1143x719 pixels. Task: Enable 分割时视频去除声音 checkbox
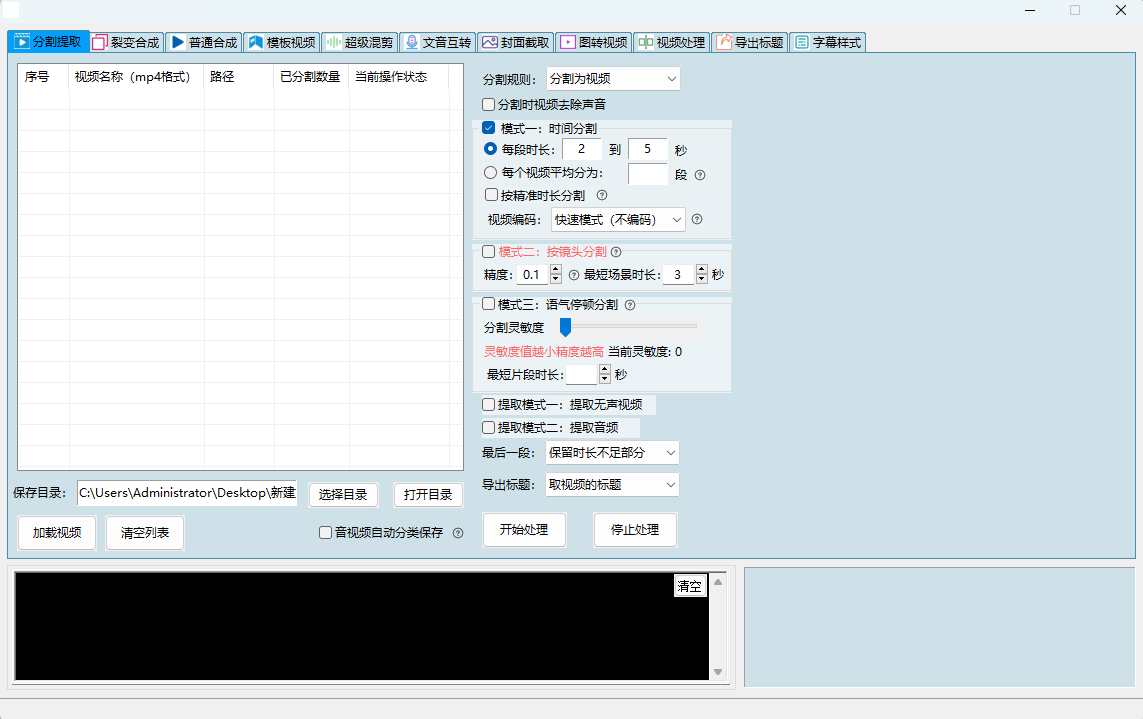[x=489, y=104]
